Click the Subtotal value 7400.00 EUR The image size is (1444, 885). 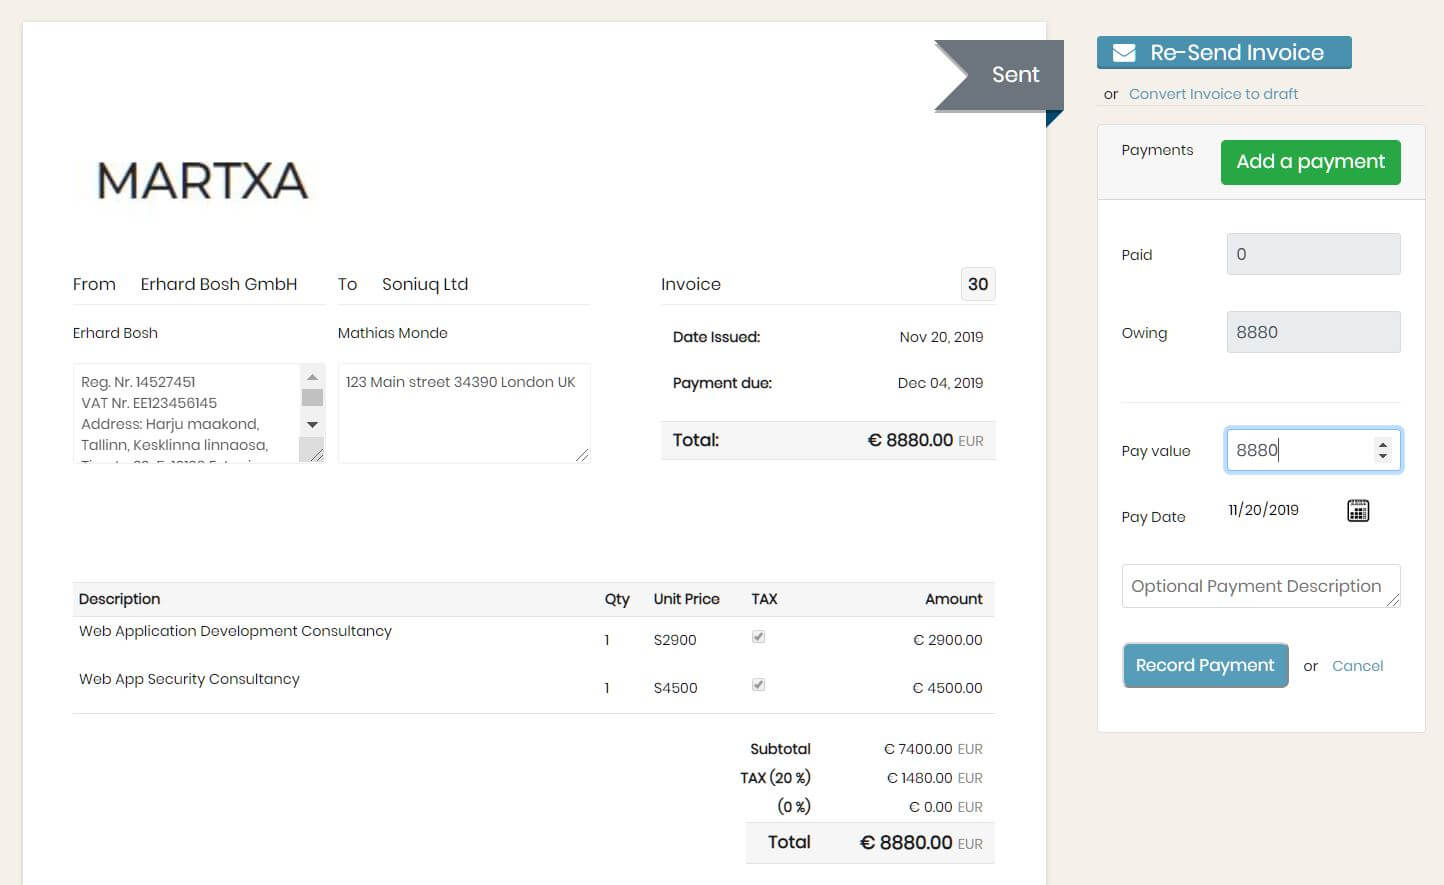click(933, 749)
